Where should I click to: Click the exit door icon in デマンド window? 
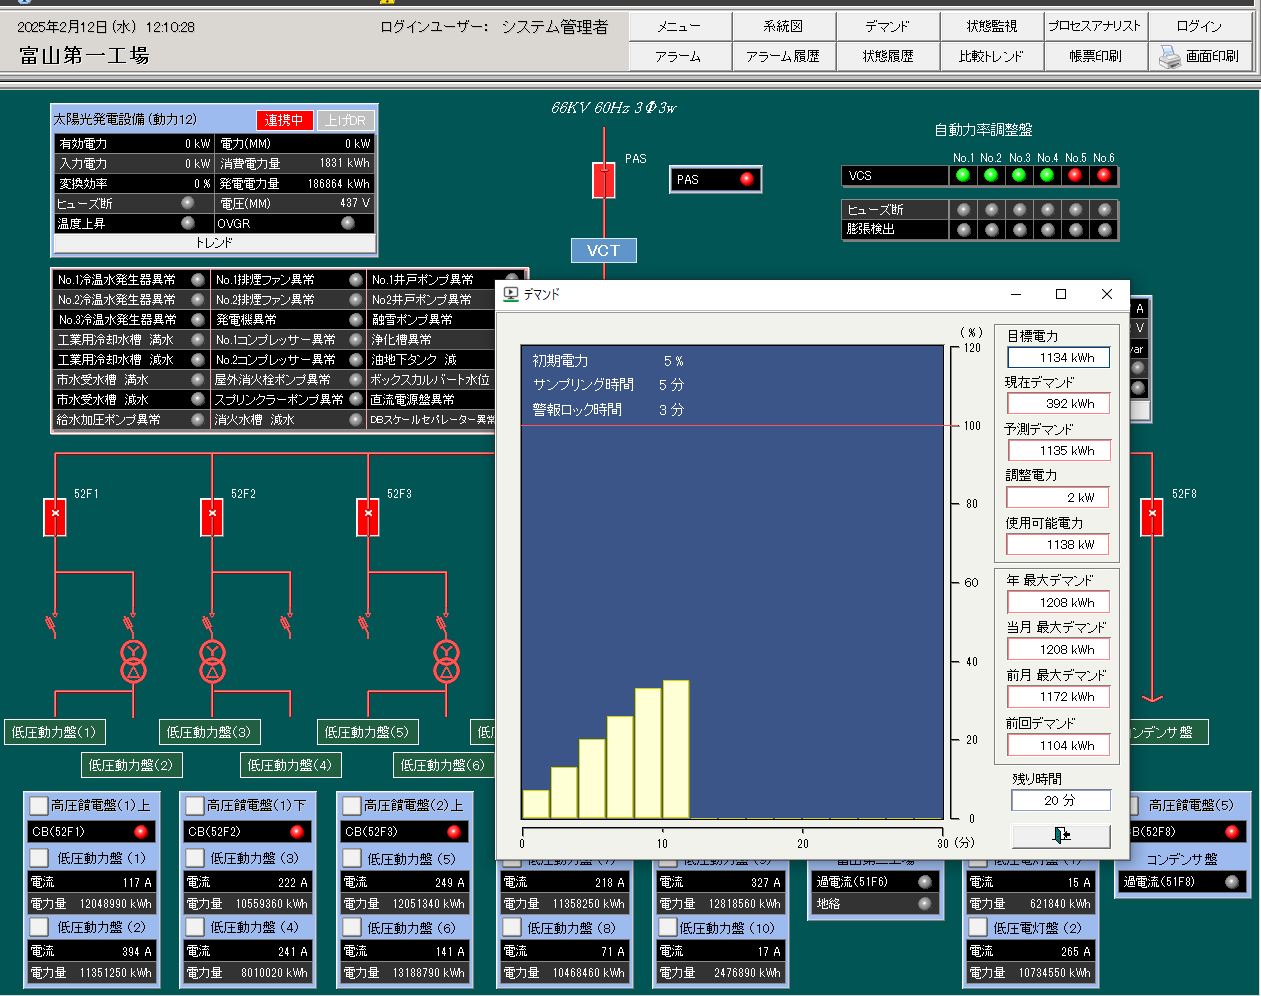click(x=1061, y=835)
